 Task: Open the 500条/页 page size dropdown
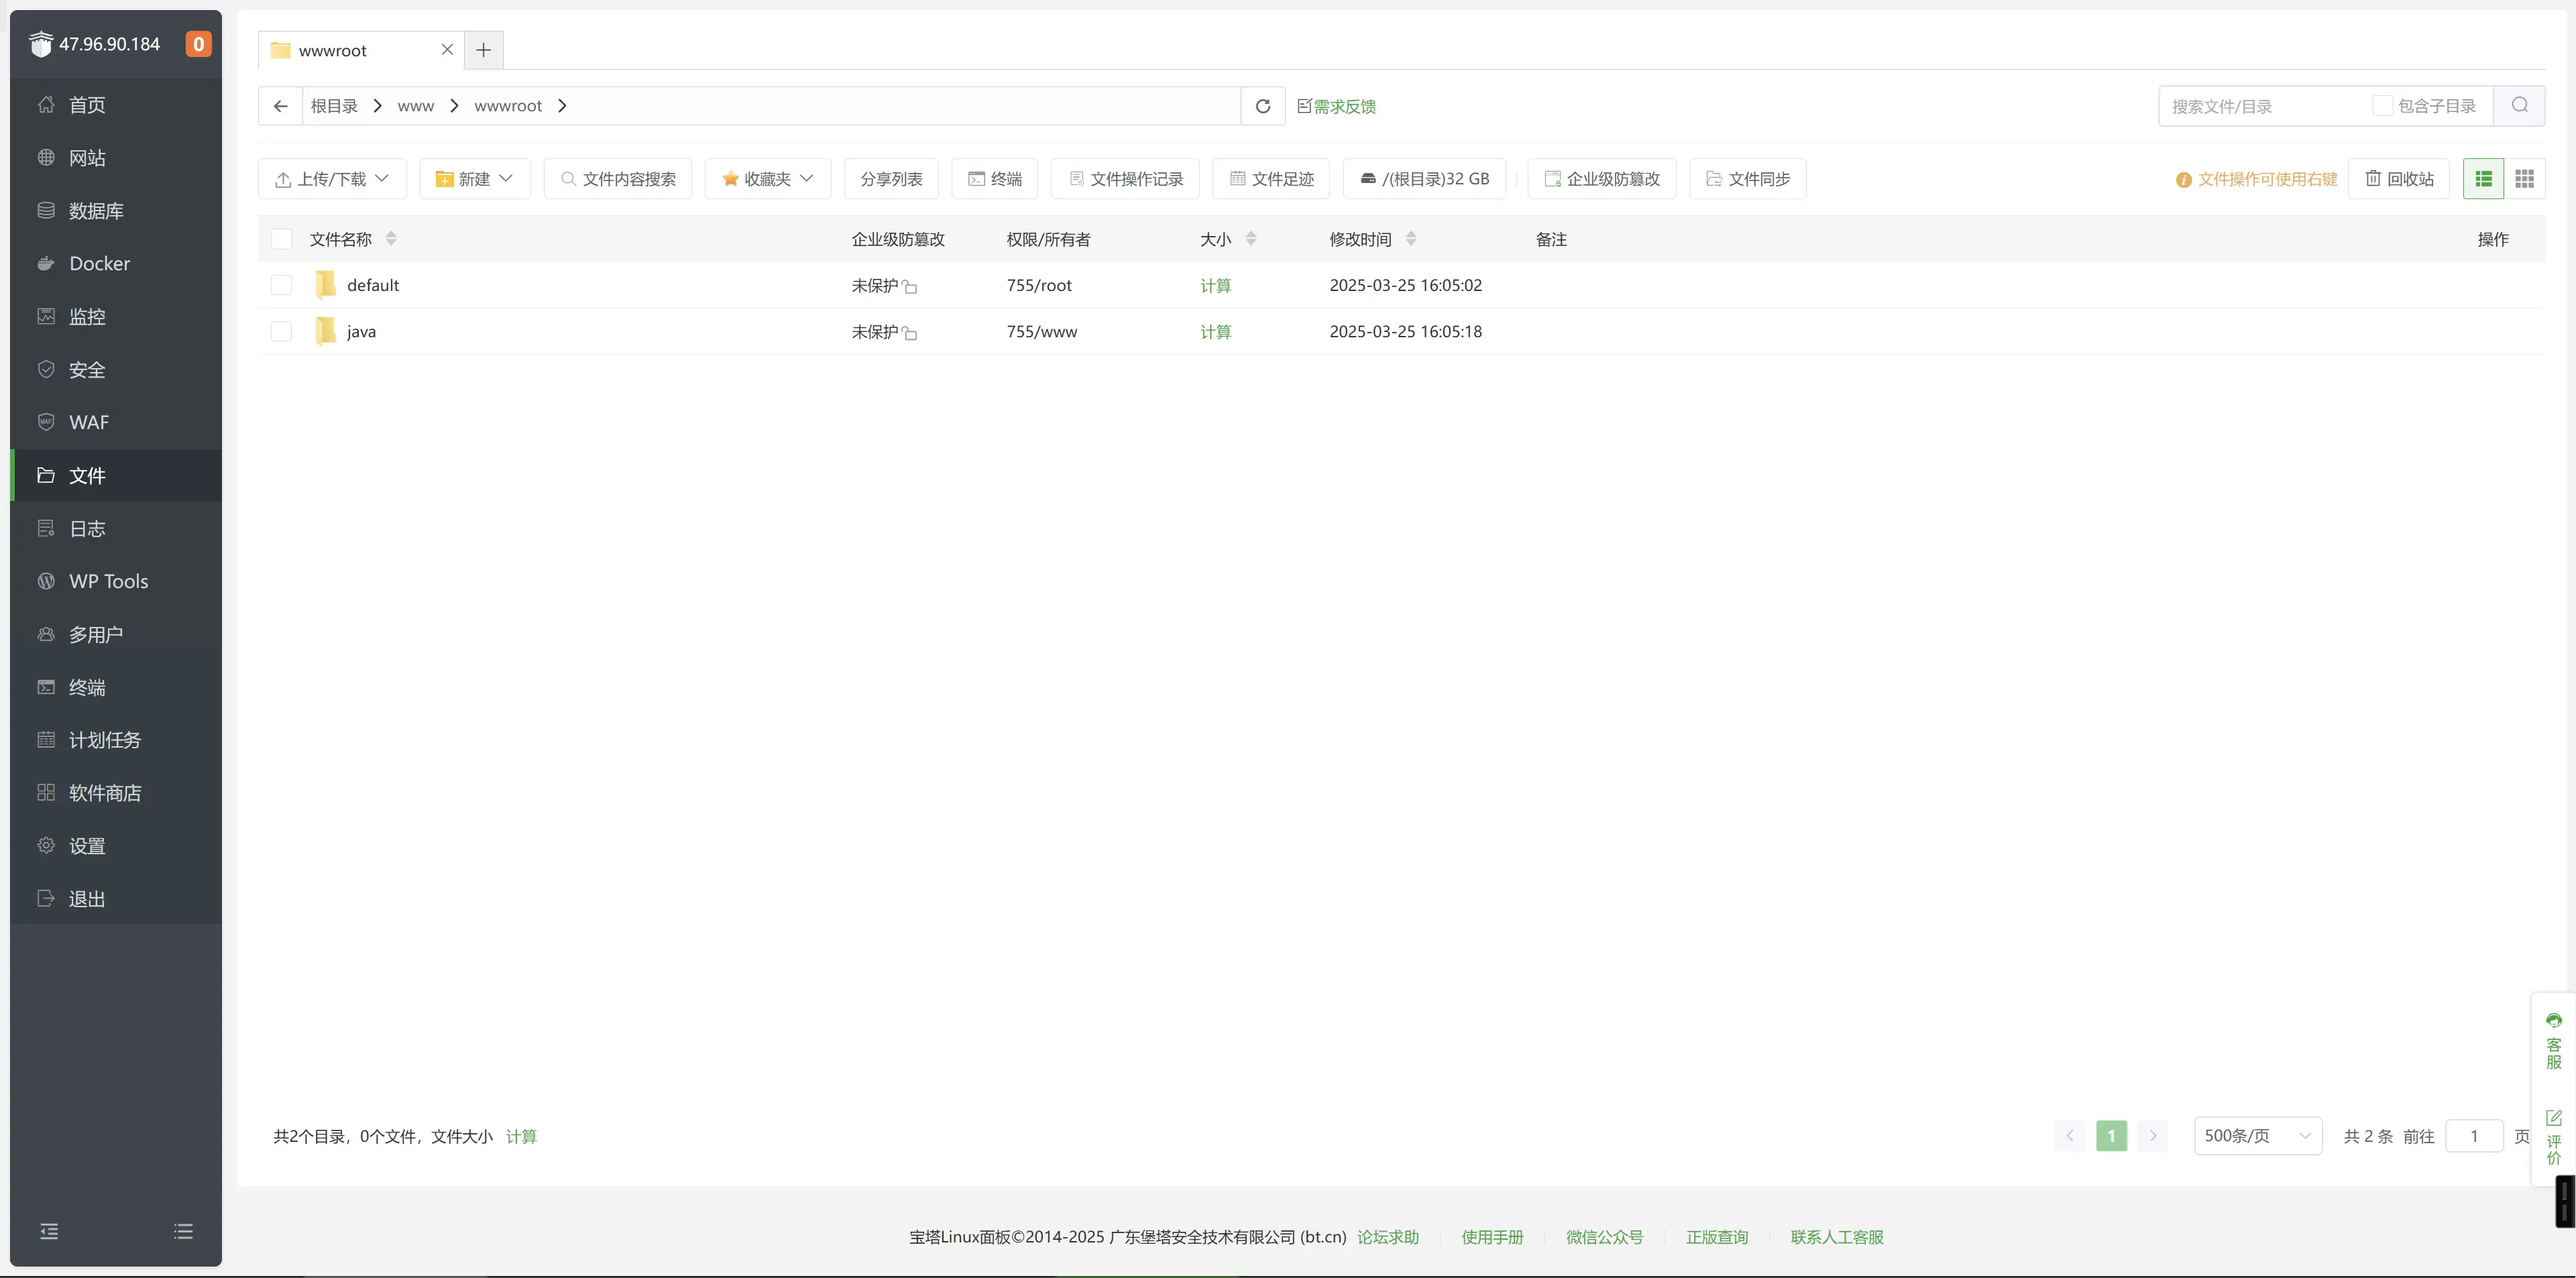coord(2258,1136)
